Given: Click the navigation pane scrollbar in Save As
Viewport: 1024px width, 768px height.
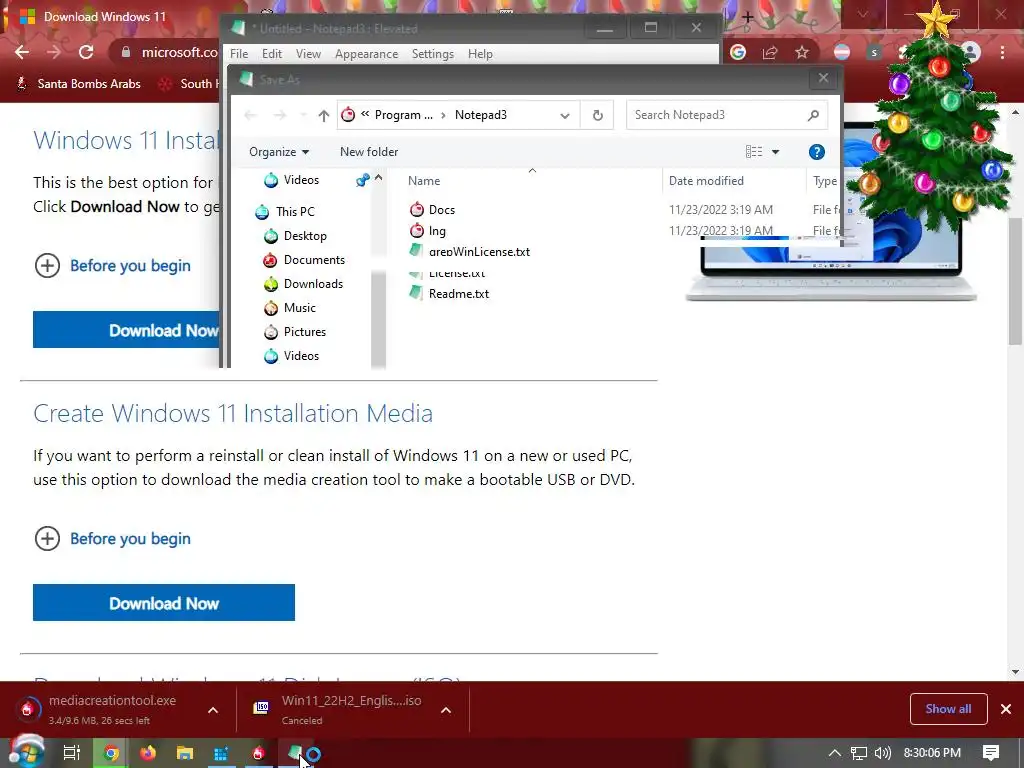Looking at the screenshot, I should tap(378, 319).
